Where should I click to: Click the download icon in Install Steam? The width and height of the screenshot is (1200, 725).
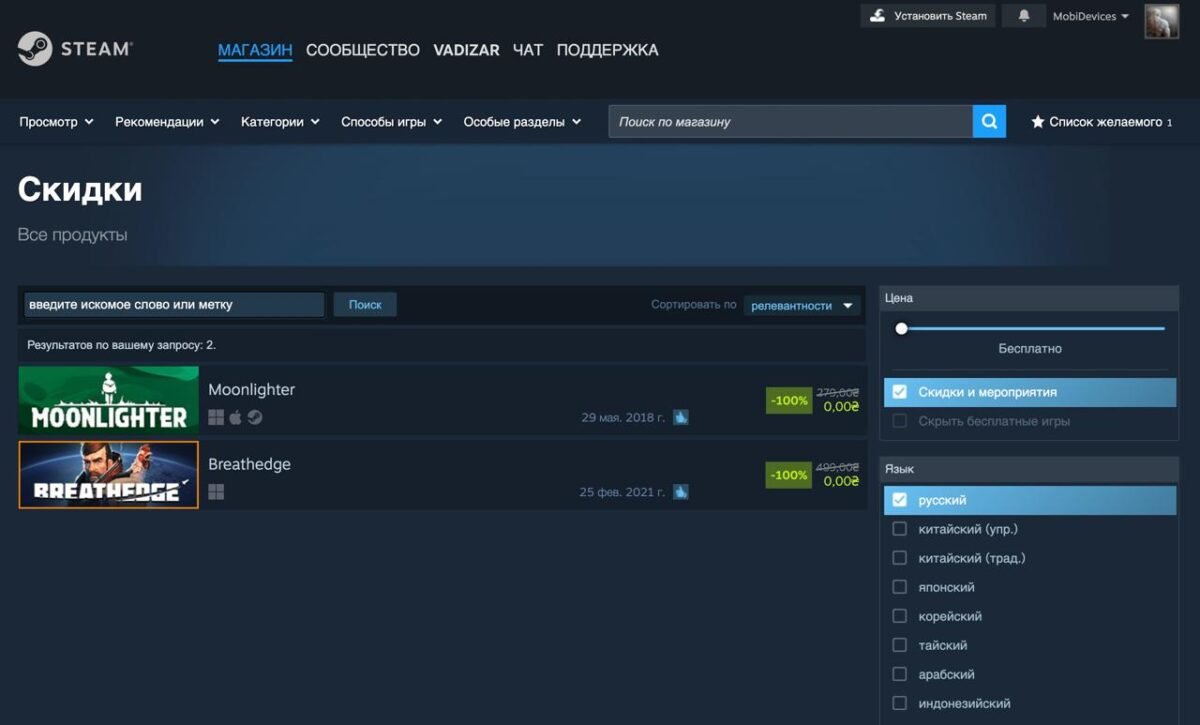coord(878,16)
